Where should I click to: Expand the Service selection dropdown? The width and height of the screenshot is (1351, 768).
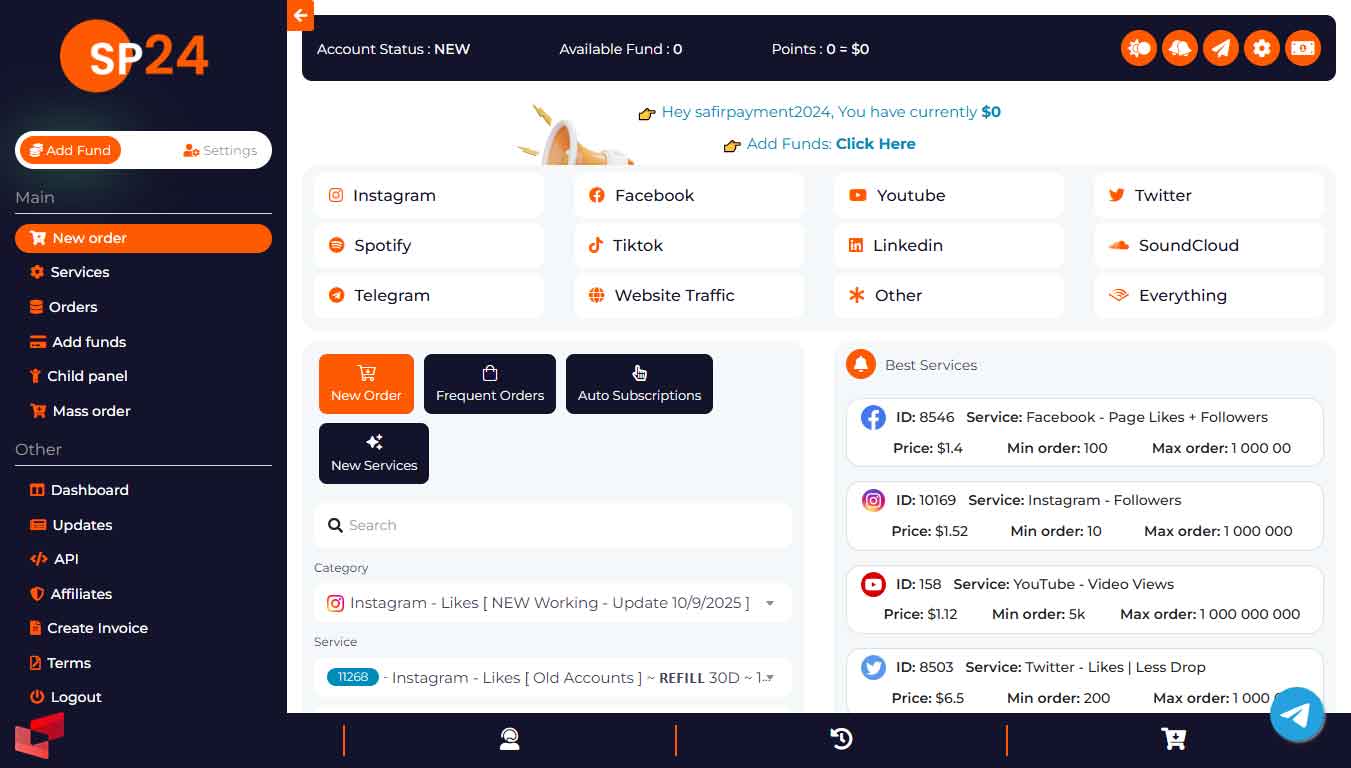pos(553,677)
